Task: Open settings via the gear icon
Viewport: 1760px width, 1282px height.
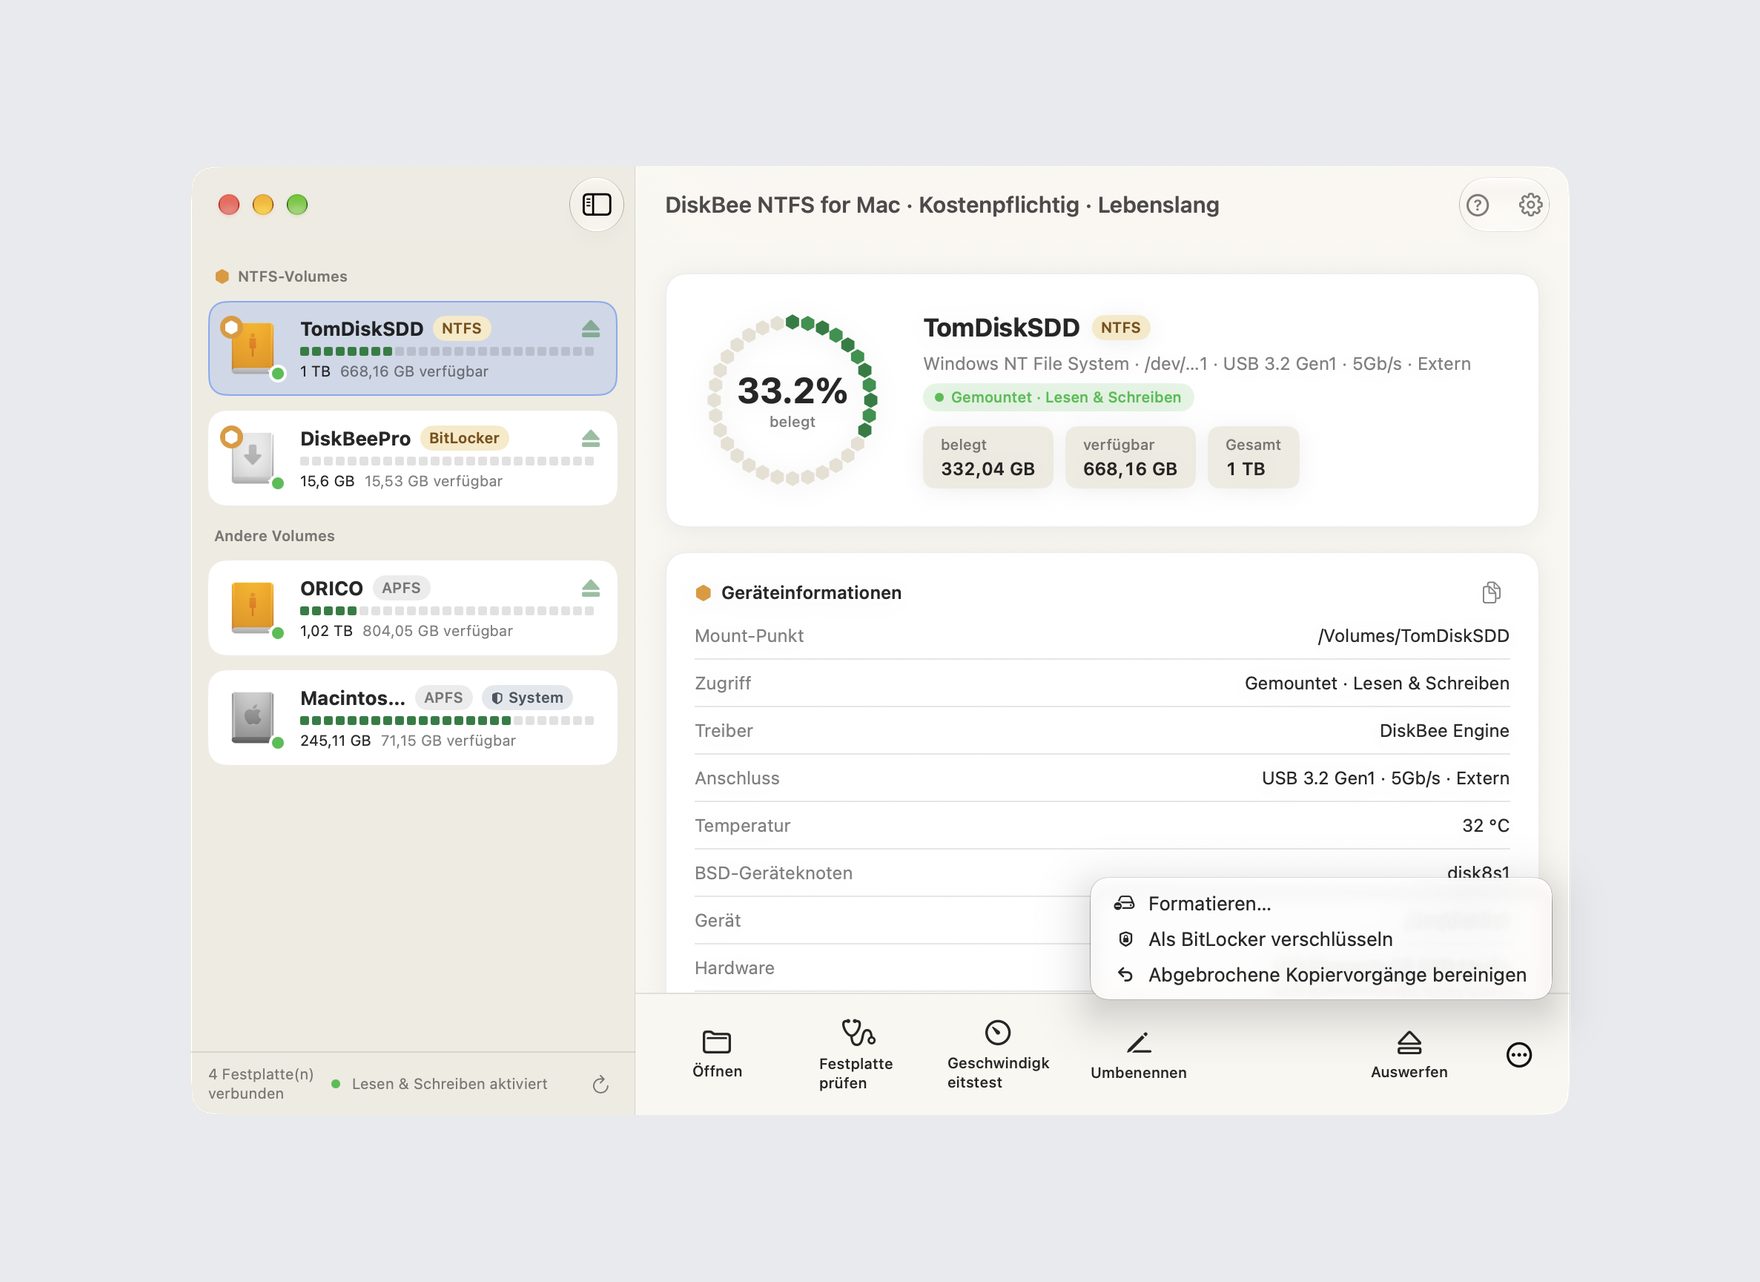Action: coord(1530,205)
